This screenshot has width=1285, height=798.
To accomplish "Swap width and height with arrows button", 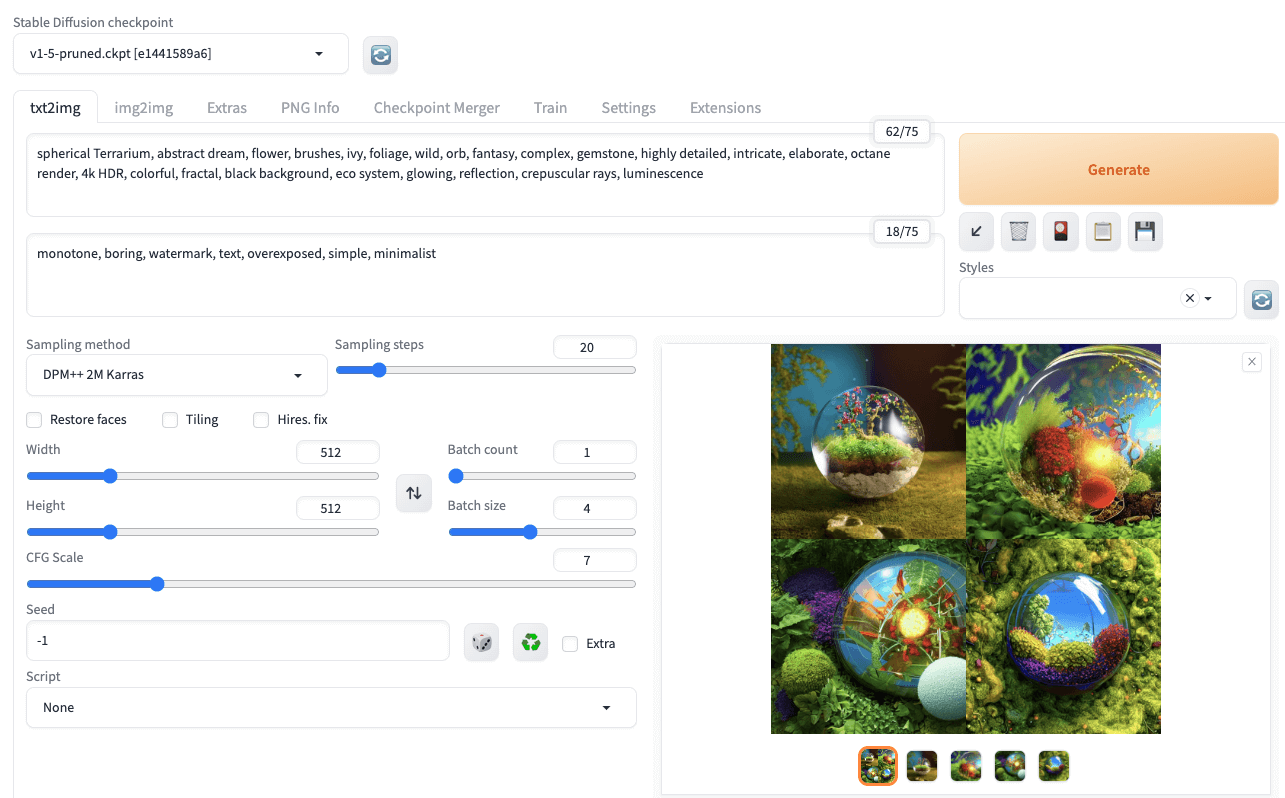I will pos(413,493).
